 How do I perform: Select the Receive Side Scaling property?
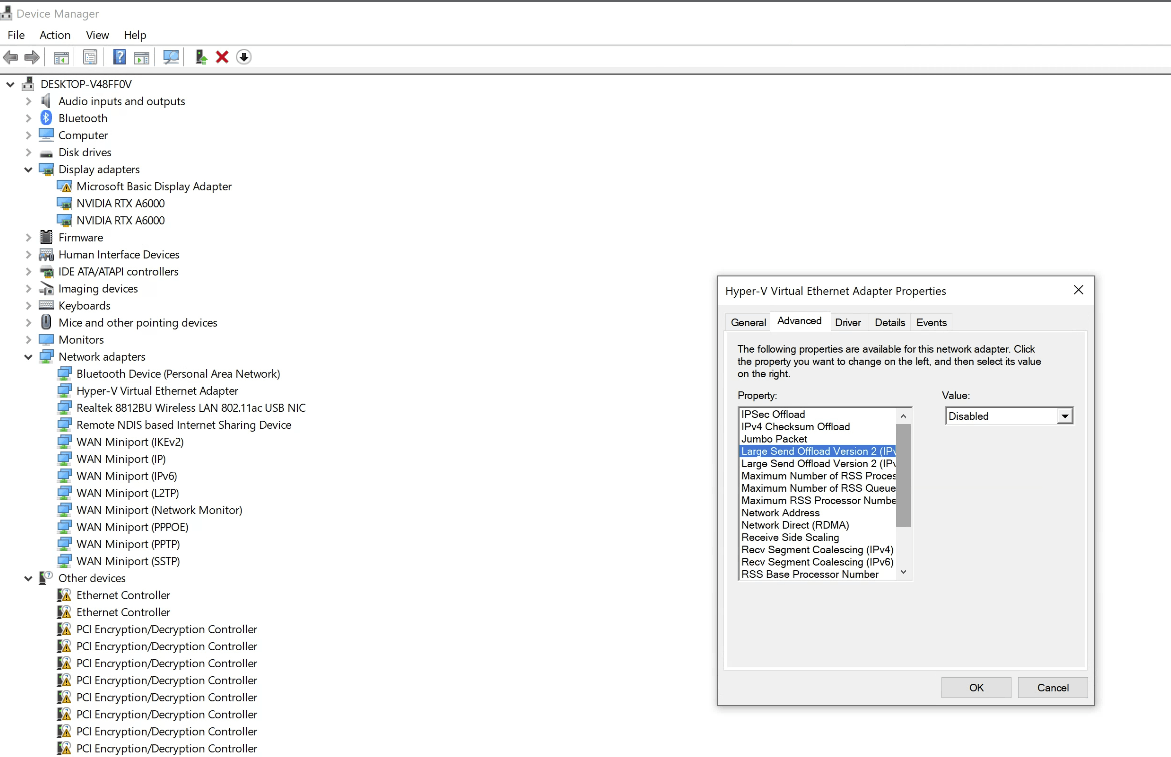(x=791, y=537)
